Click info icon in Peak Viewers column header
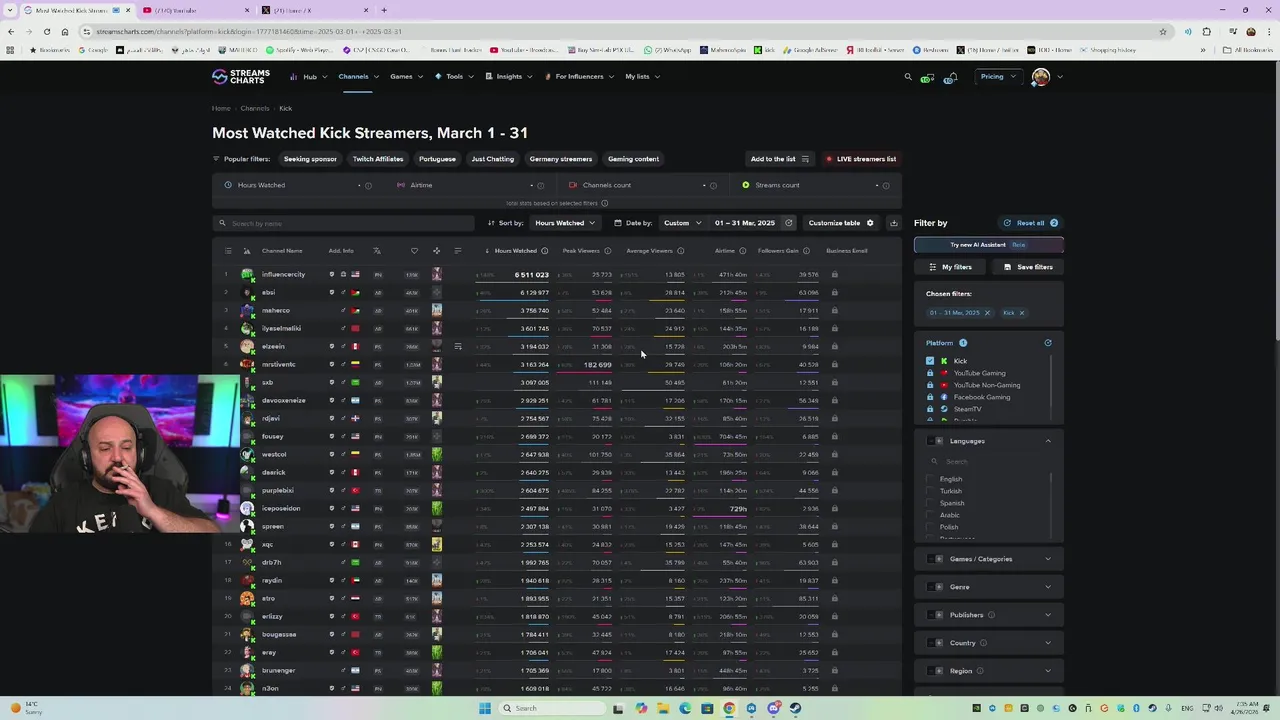This screenshot has width=1280, height=720. tap(607, 251)
